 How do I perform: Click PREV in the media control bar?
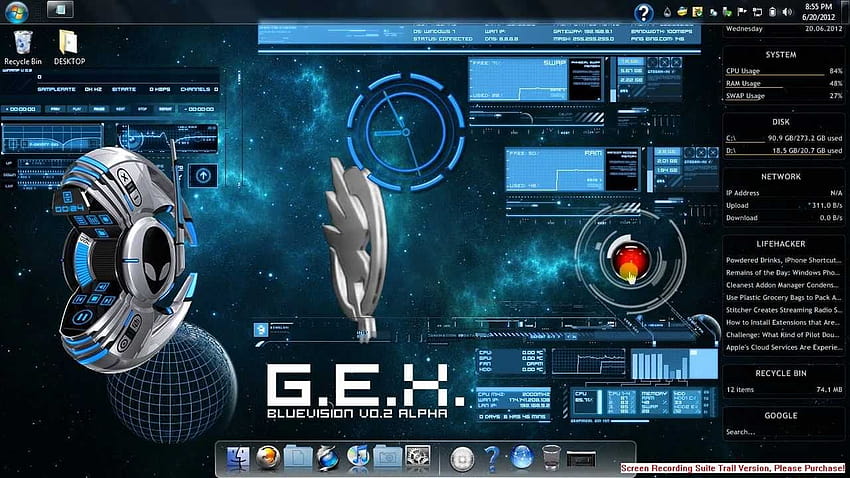tap(55, 109)
